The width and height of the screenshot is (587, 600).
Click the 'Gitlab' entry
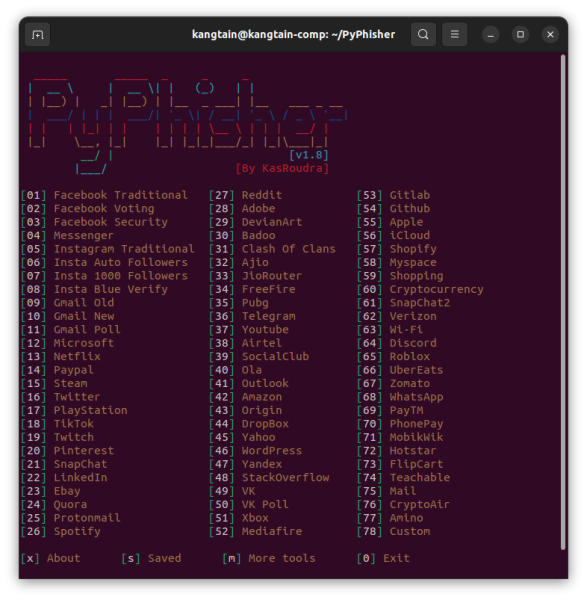pyautogui.click(x=410, y=195)
